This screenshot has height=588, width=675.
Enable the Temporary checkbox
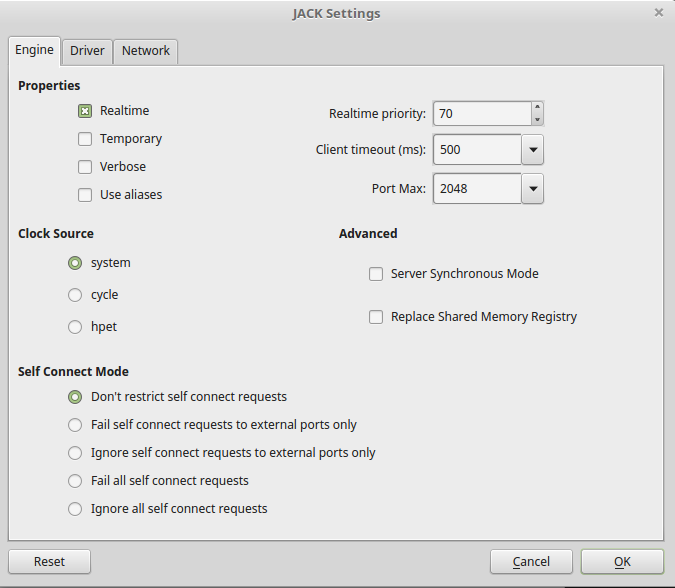click(x=85, y=139)
